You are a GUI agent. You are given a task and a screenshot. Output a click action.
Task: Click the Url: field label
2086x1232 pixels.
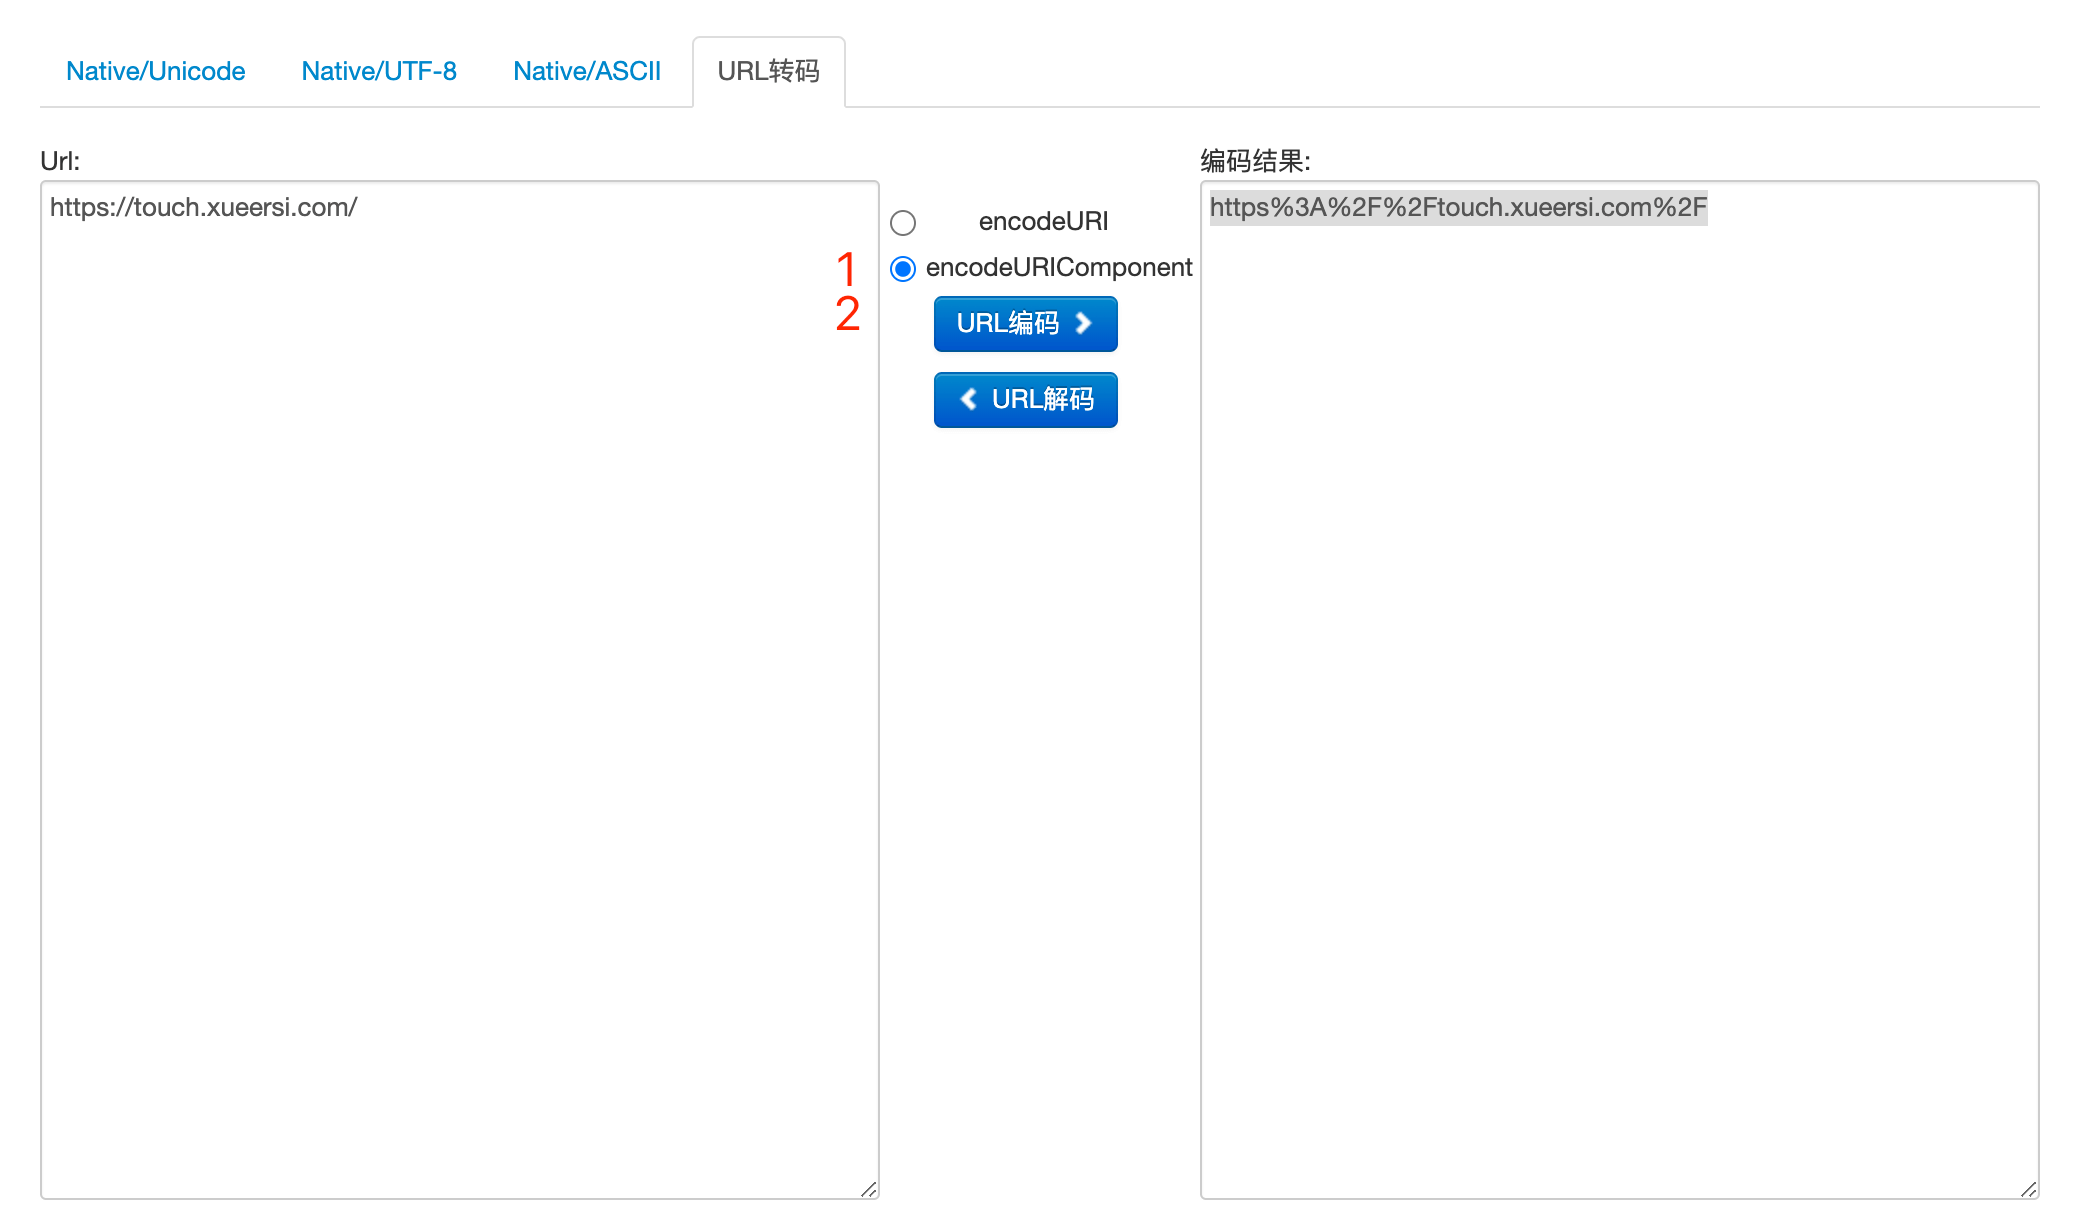(x=60, y=161)
